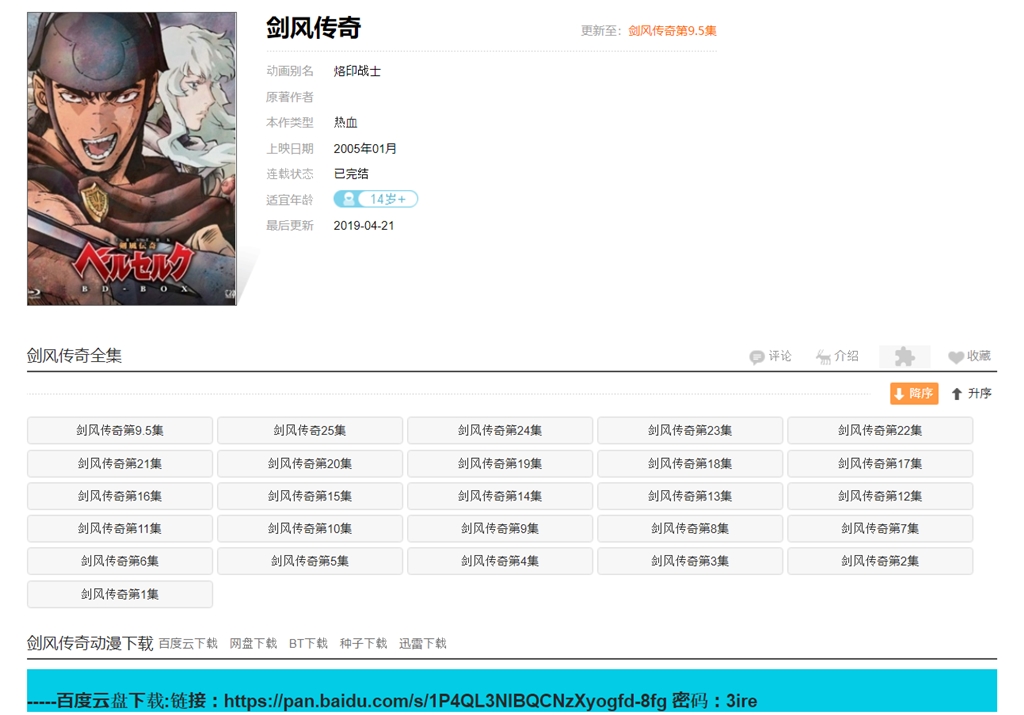Screen dimensions: 1024x715
Task: Click the release date 2005年01月
Action: pos(365,149)
